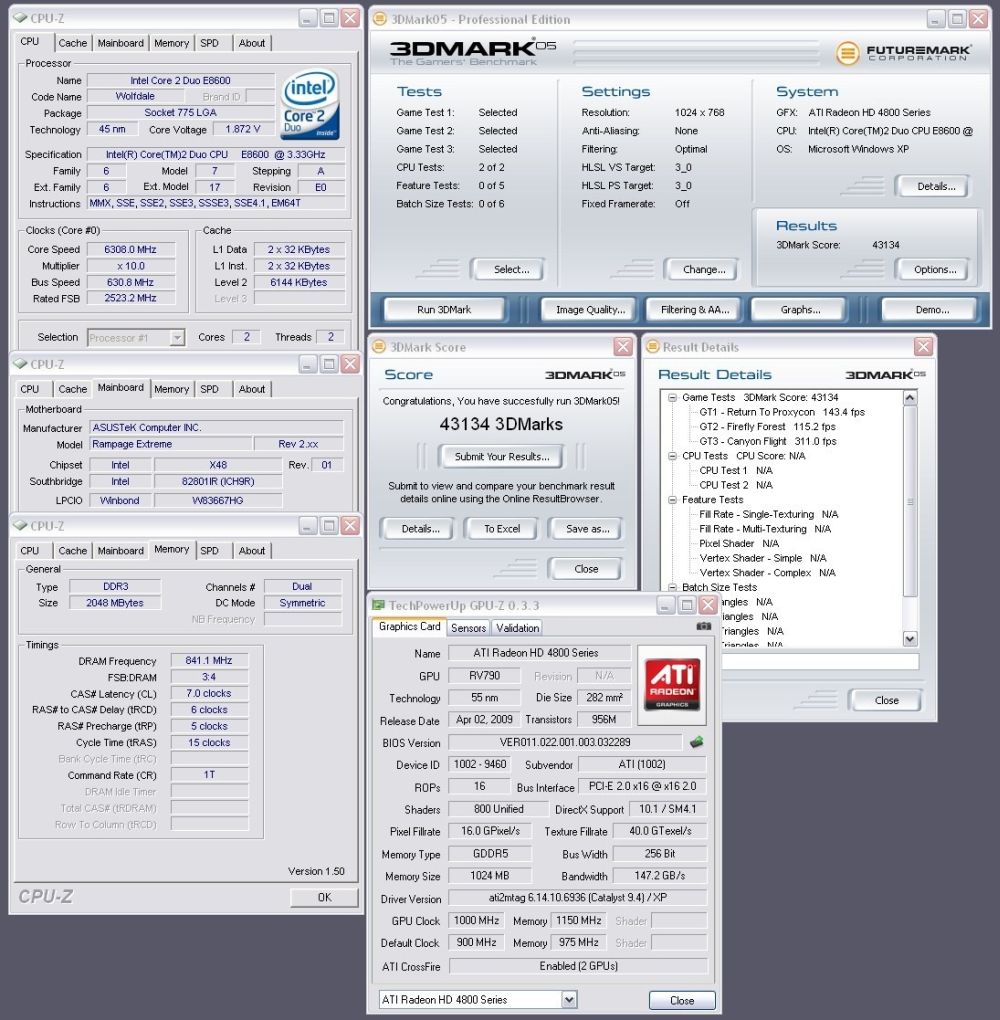
Task: Collapse the Batch Size Tests tree node
Action: tap(672, 587)
